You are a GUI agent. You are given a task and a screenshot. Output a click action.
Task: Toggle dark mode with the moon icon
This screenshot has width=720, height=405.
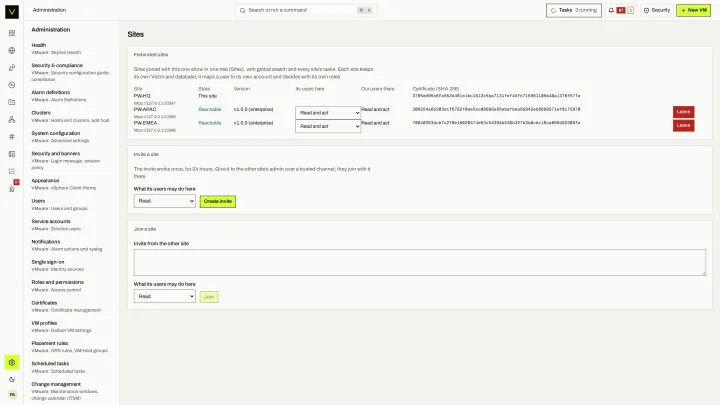[12, 379]
